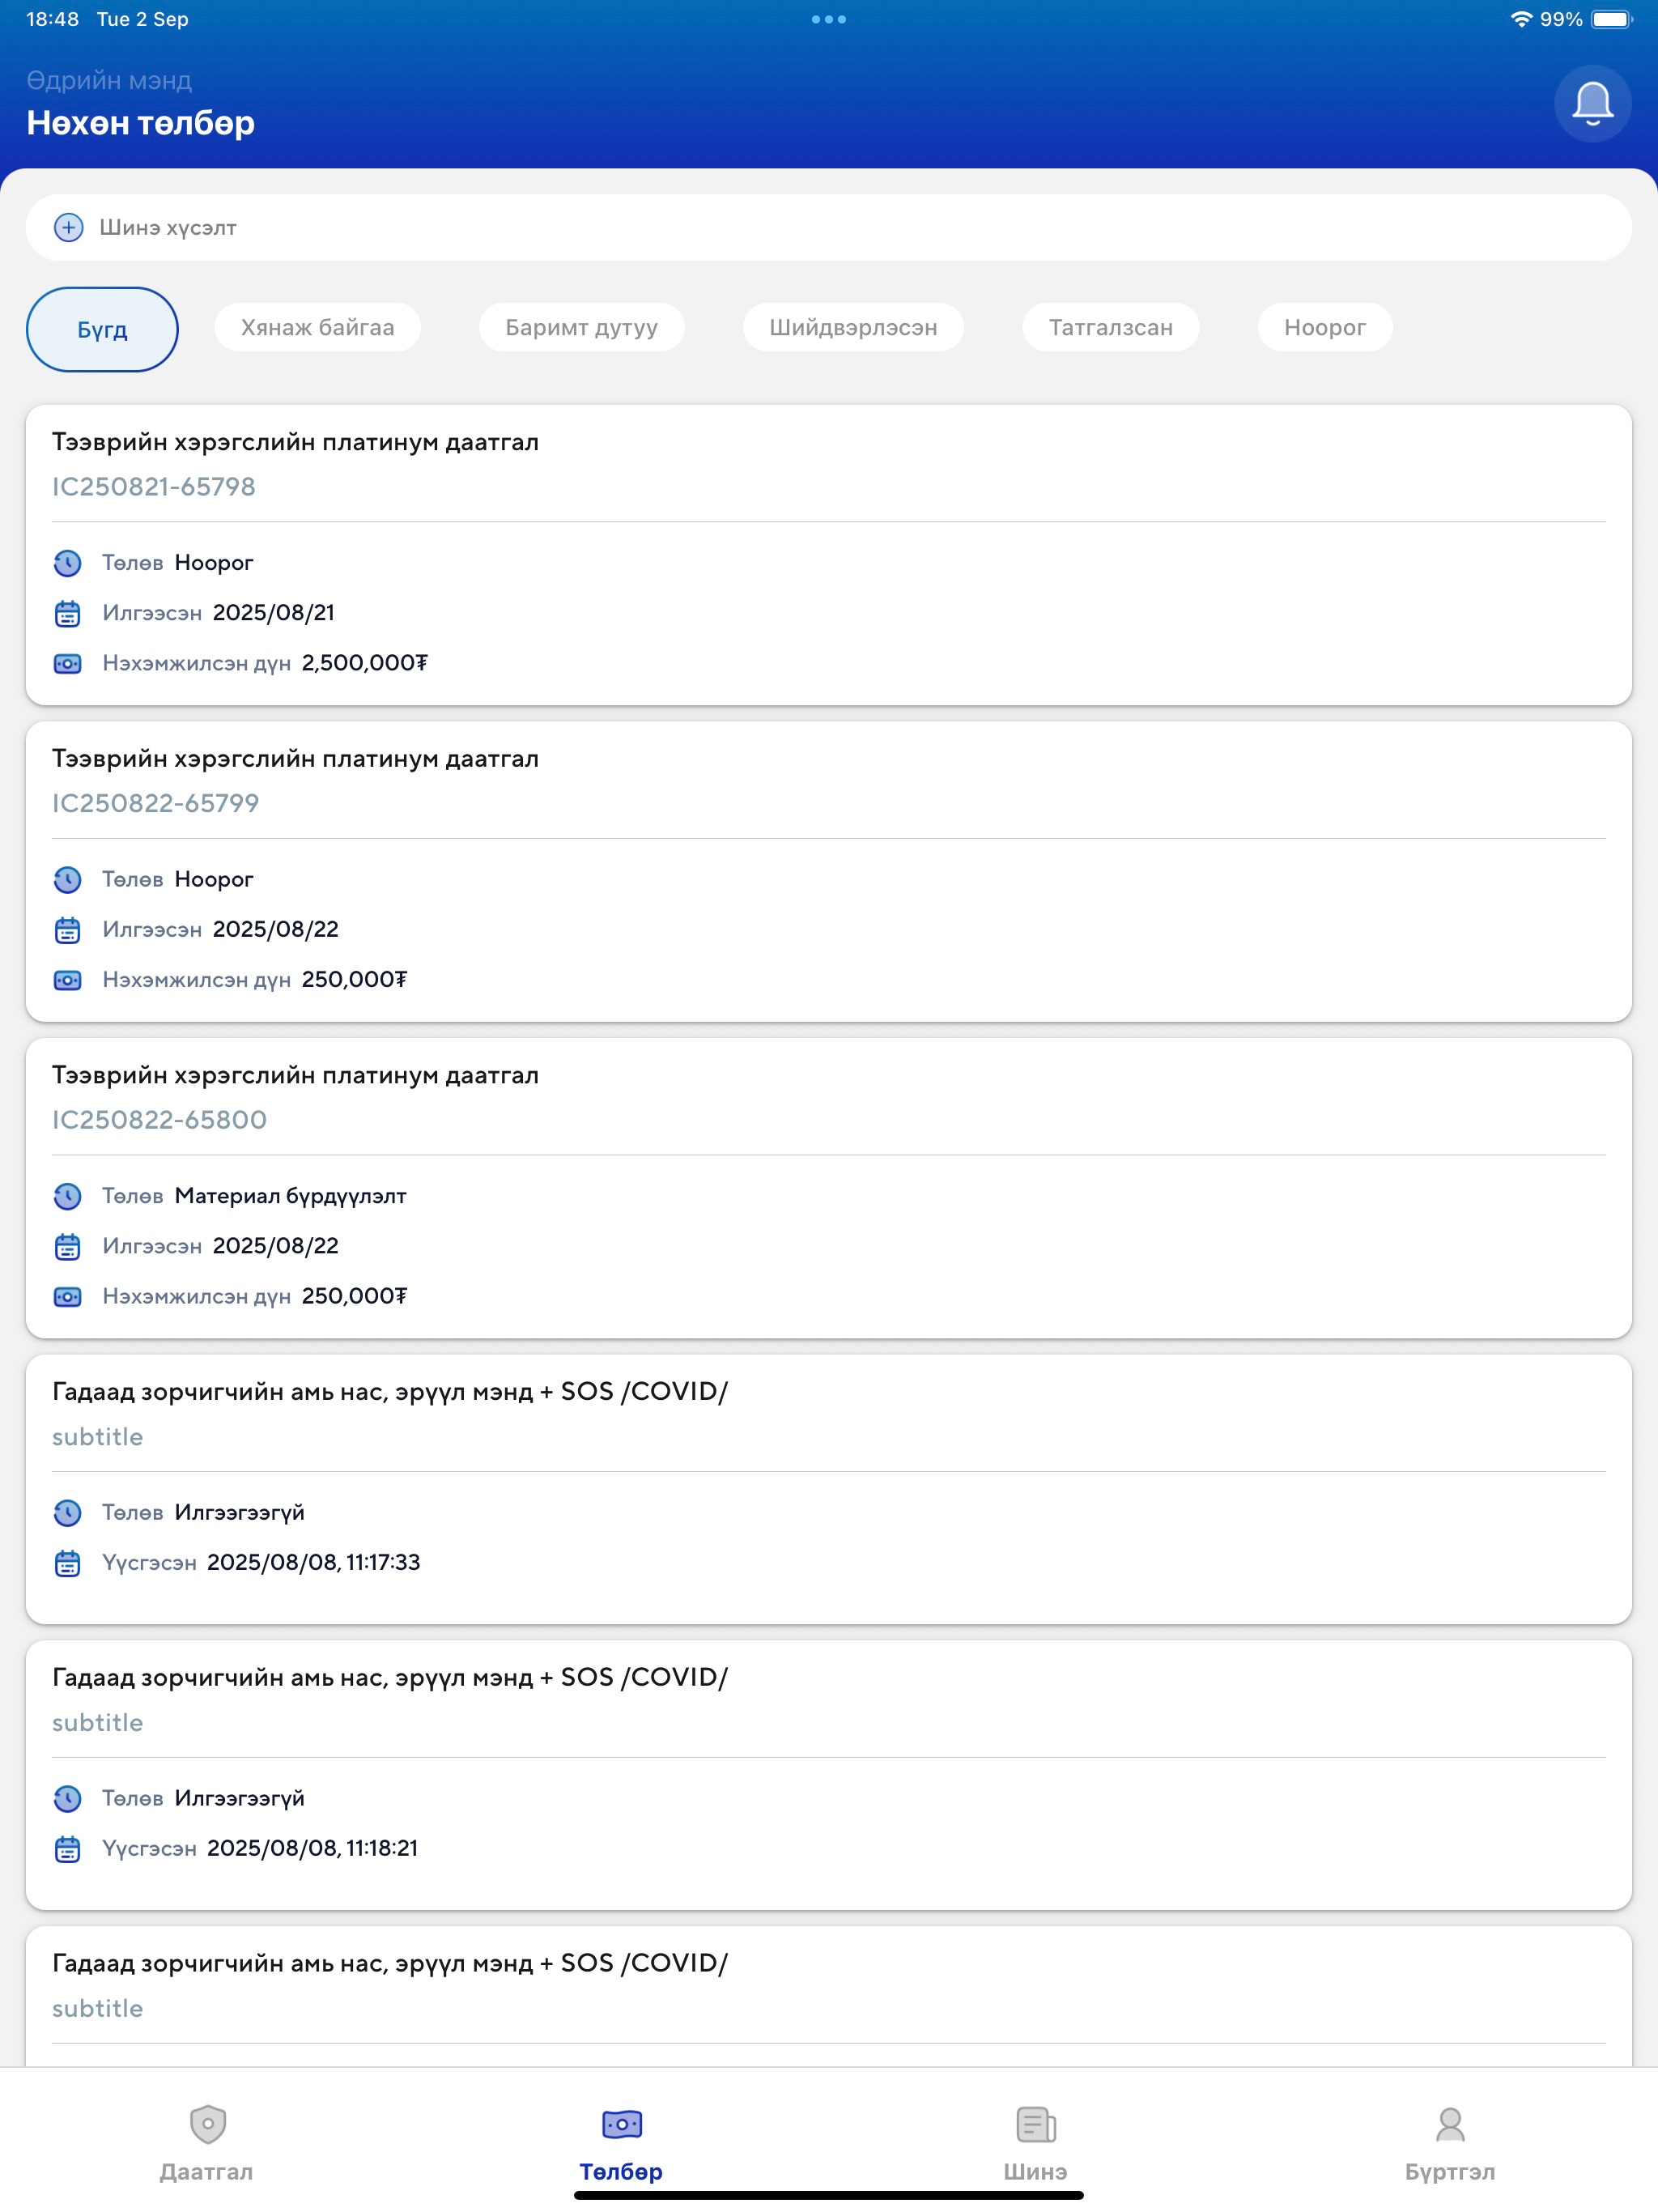The height and width of the screenshot is (2212, 1658).
Task: Filter by Шийдвэрлэсэн
Action: 853,327
